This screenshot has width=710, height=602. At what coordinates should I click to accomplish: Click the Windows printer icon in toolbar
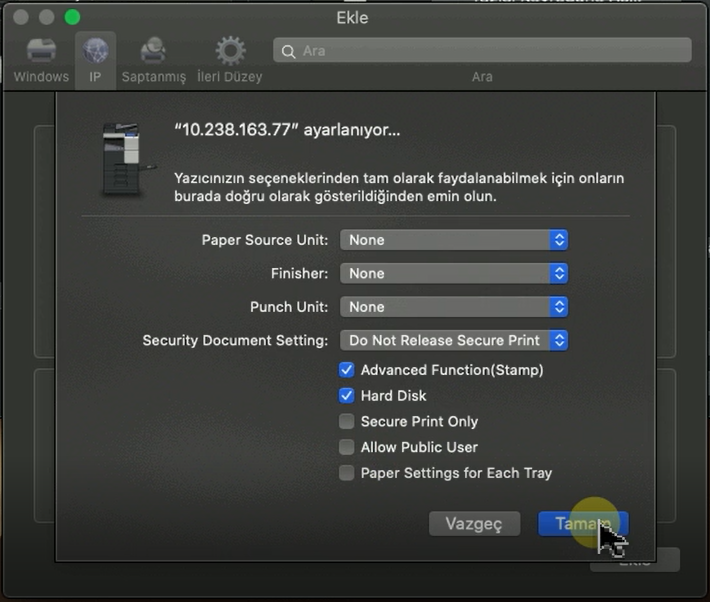(x=41, y=50)
